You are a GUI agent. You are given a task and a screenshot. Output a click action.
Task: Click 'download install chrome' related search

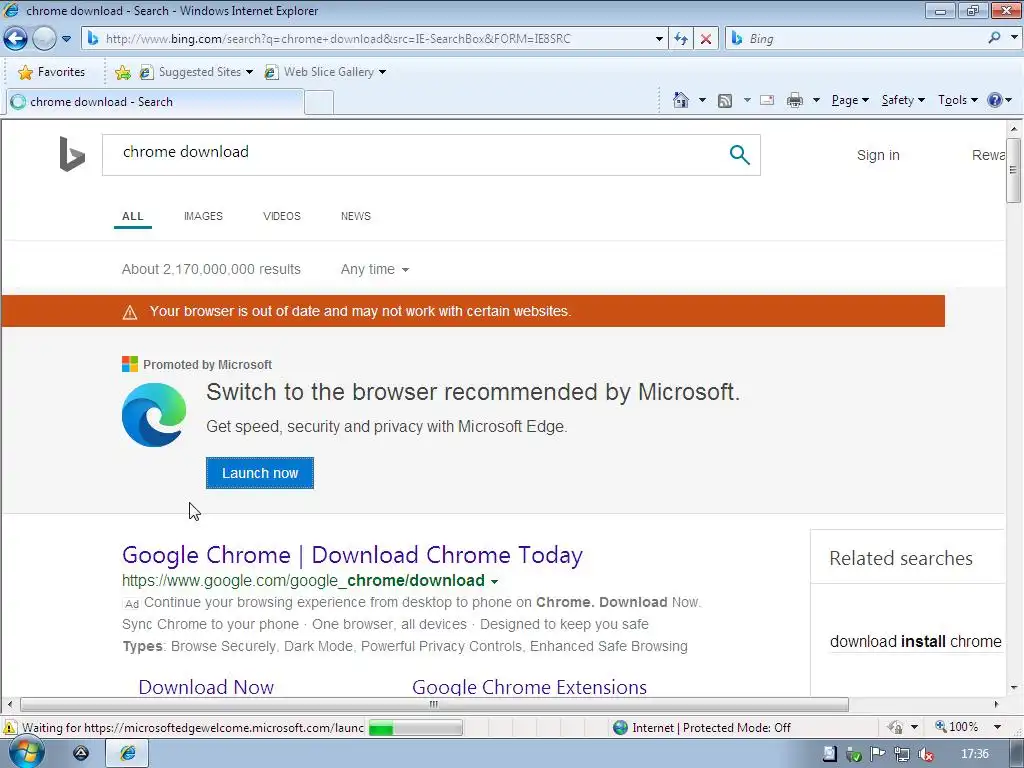tap(916, 641)
